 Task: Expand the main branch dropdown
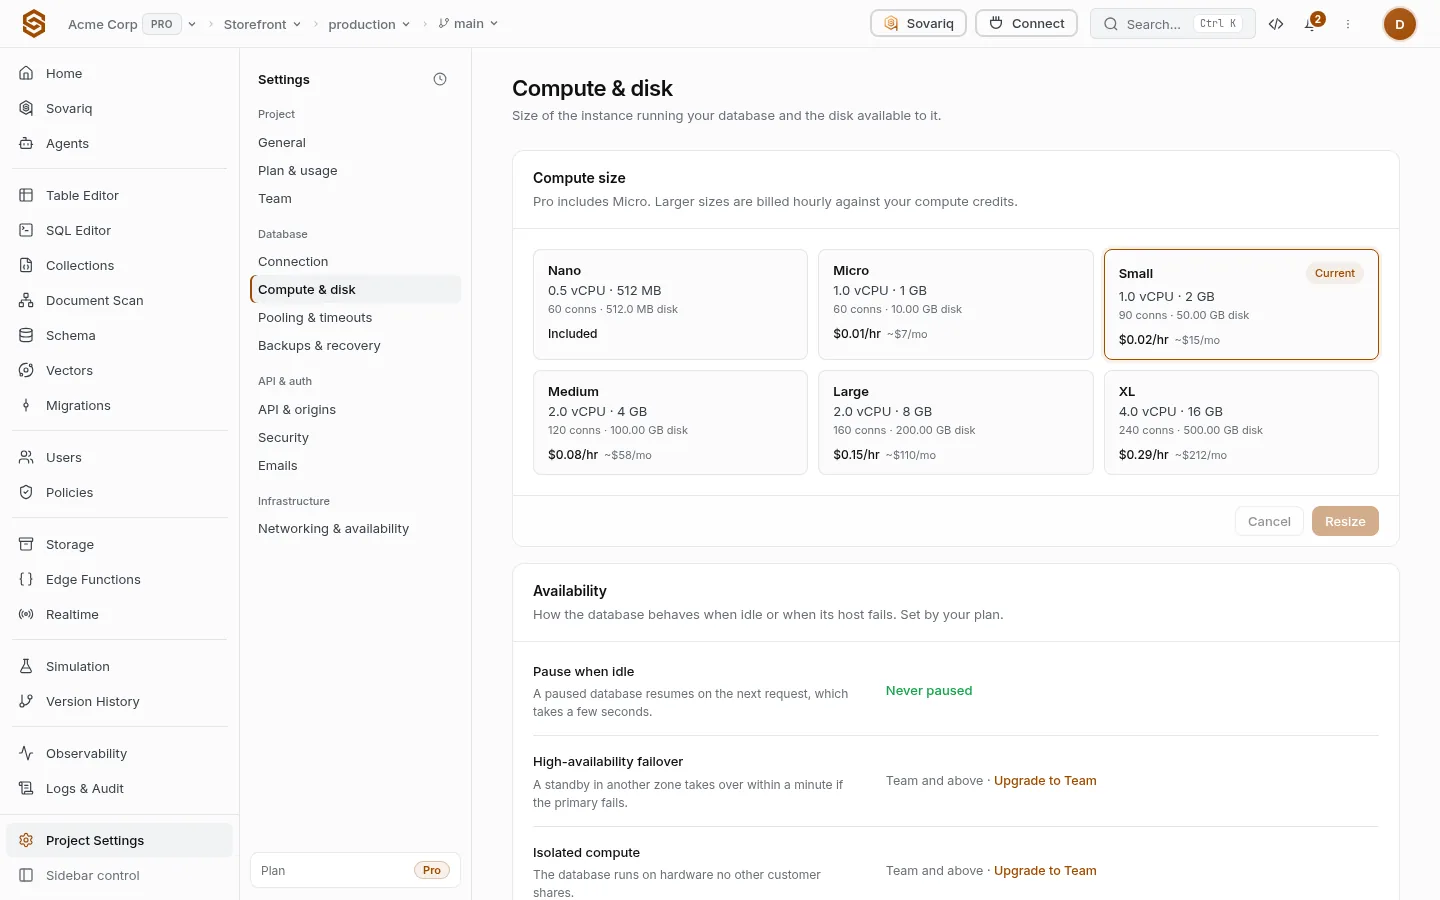point(468,24)
